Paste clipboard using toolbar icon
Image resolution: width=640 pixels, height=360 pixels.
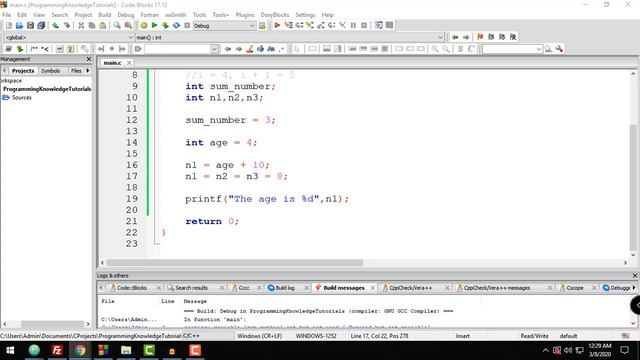coord(103,25)
